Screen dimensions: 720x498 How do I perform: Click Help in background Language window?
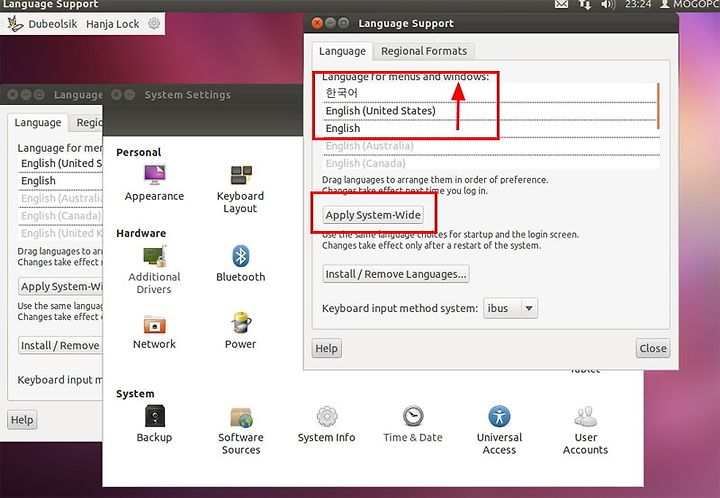click(x=22, y=420)
